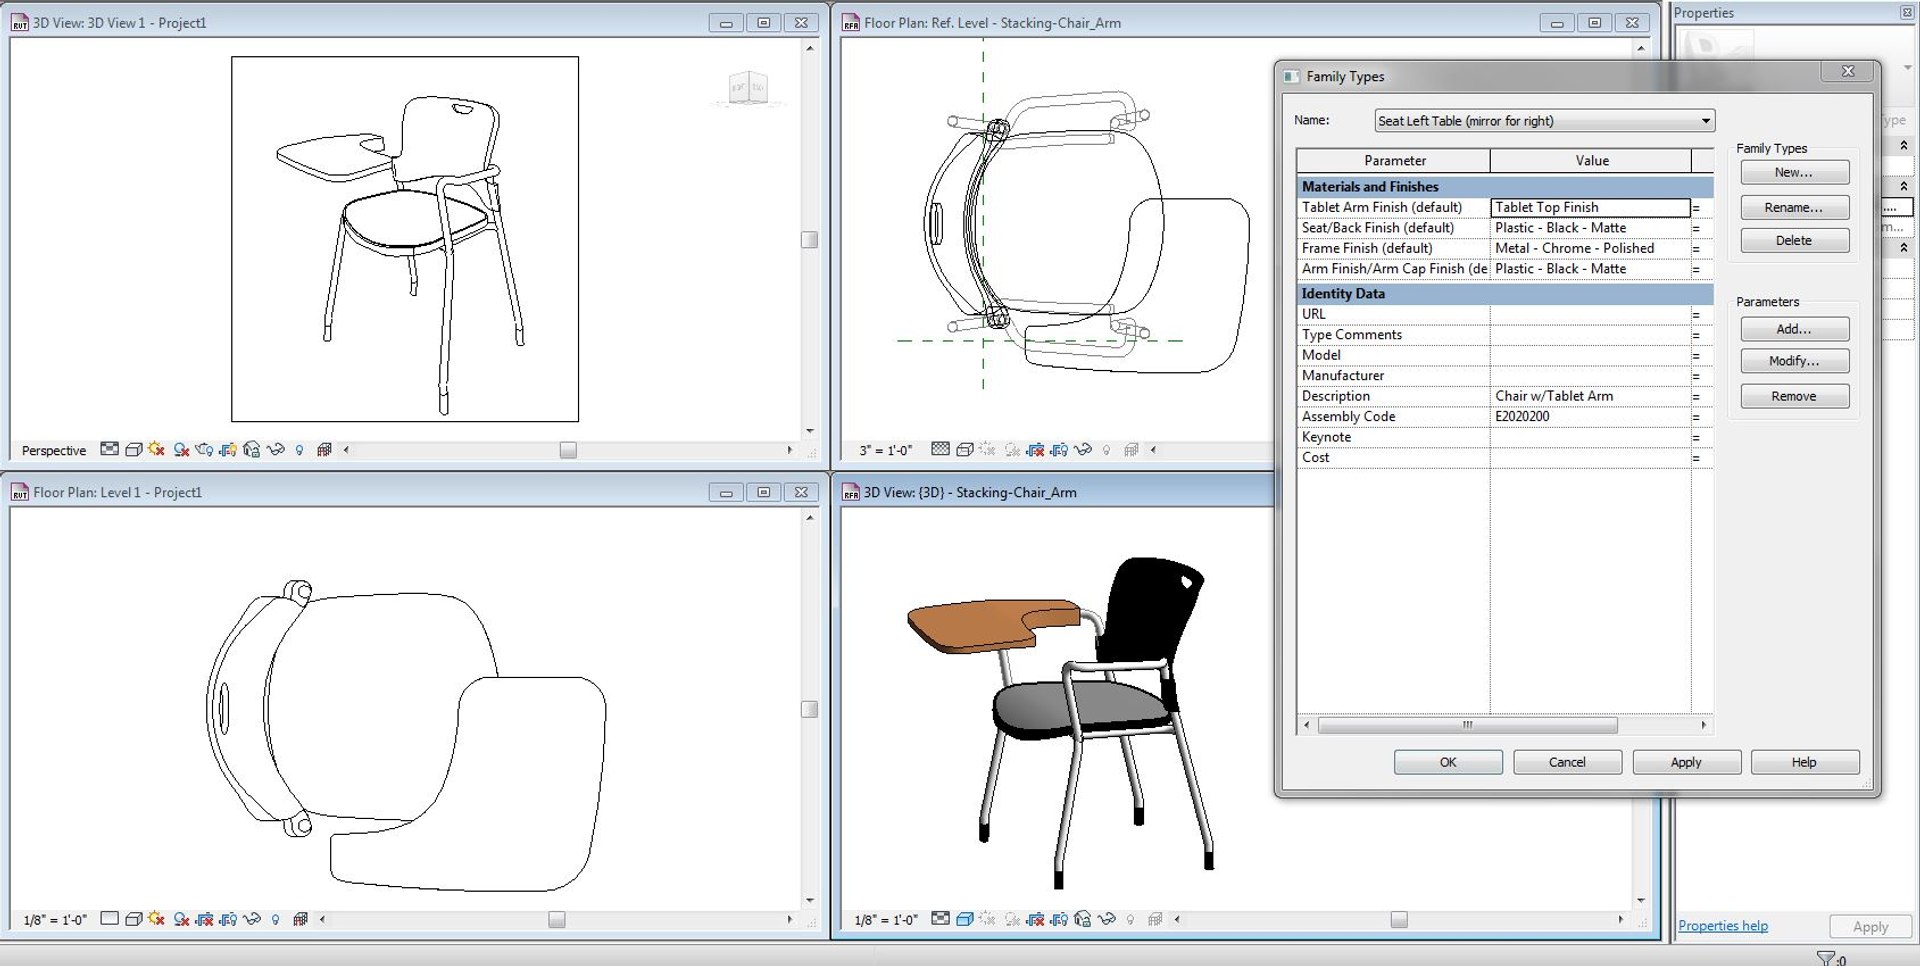Screen dimensions: 1920x966
Task: Click Help in Family Types dialog
Action: coord(1804,762)
